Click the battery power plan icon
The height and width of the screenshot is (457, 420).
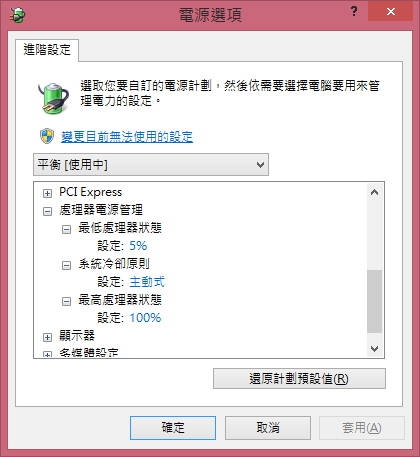point(53,98)
